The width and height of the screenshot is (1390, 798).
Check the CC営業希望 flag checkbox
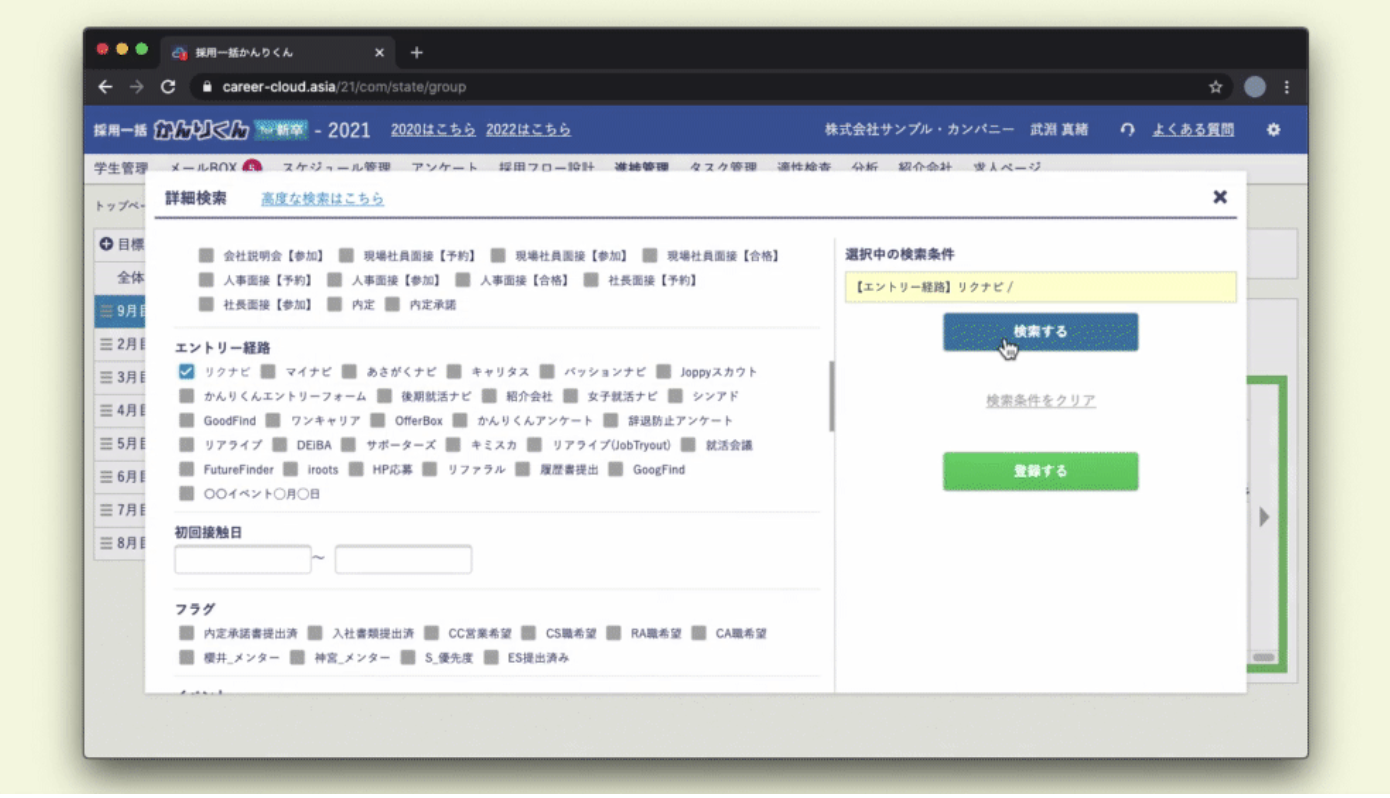click(431, 633)
